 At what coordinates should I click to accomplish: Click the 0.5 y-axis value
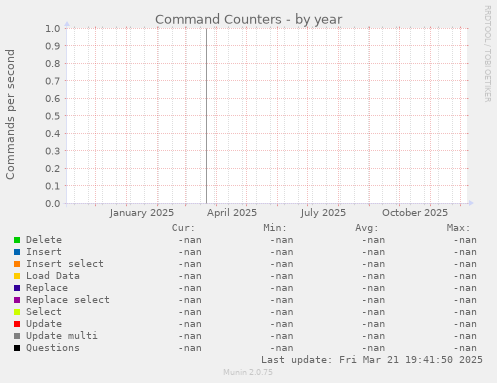click(53, 116)
